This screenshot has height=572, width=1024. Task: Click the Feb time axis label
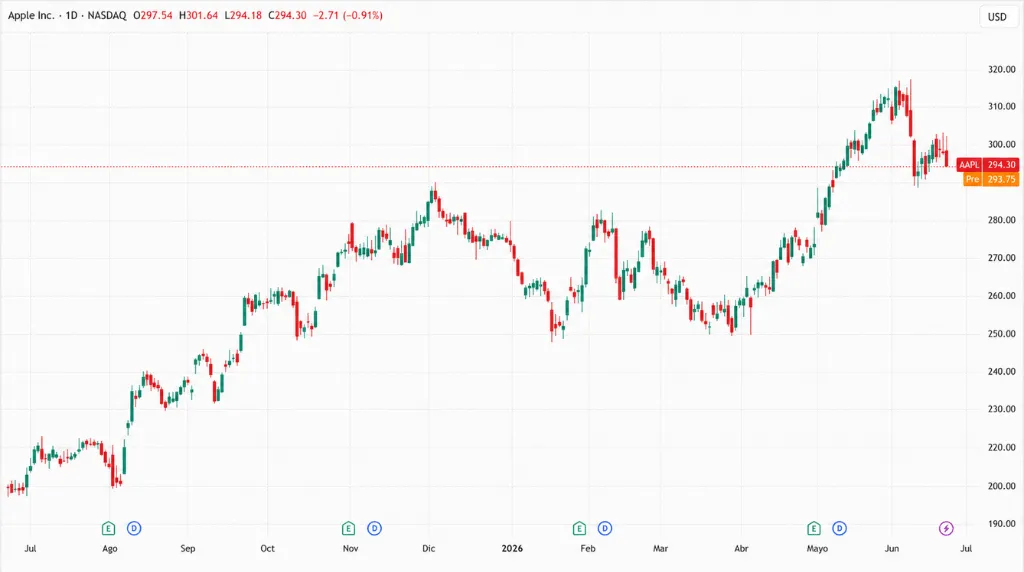(x=588, y=548)
